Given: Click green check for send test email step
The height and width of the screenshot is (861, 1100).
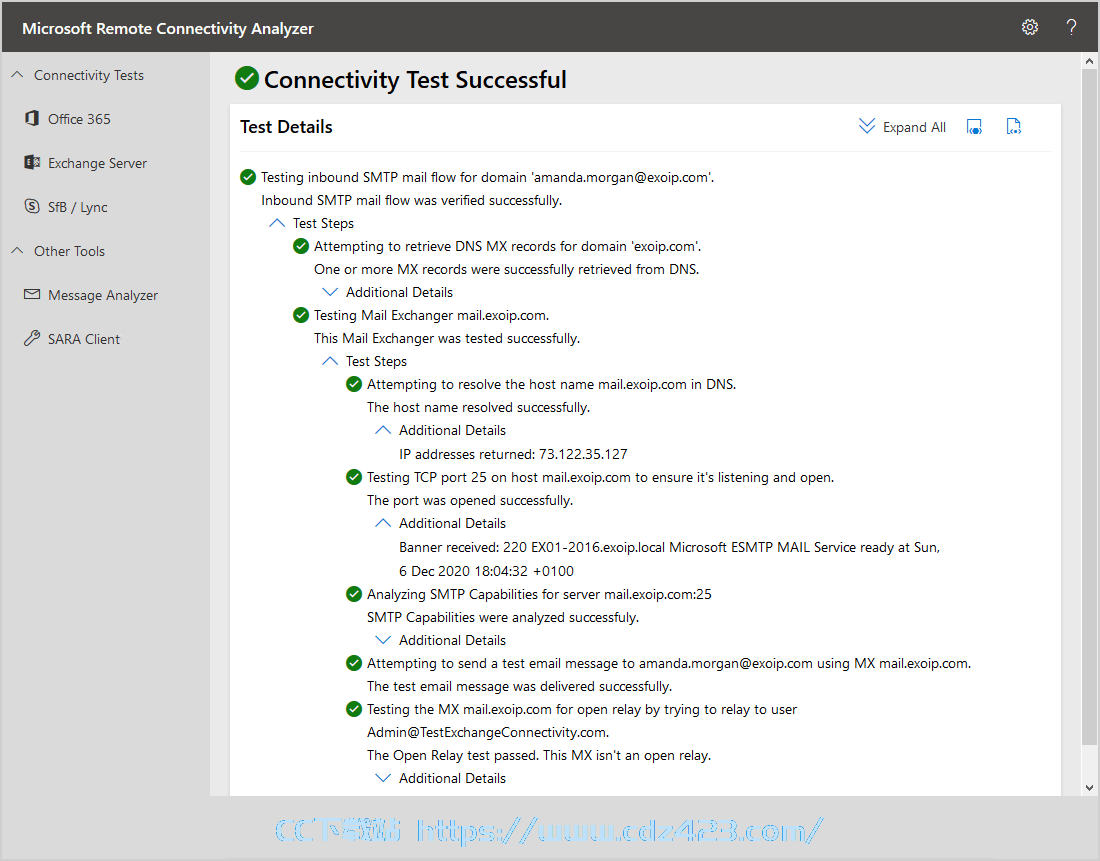Looking at the screenshot, I should point(354,663).
